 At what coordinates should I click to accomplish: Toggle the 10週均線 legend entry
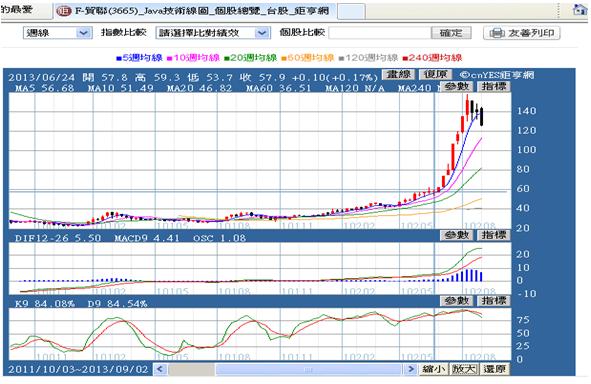click(x=193, y=58)
